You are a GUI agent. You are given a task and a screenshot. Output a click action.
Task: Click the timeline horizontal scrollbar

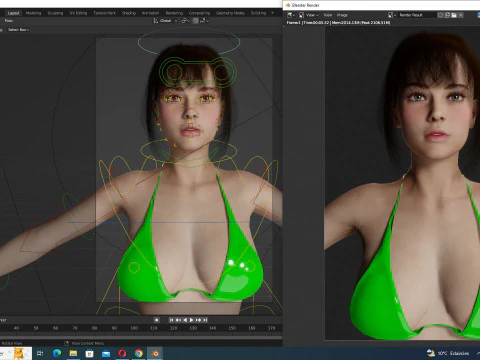(141, 337)
